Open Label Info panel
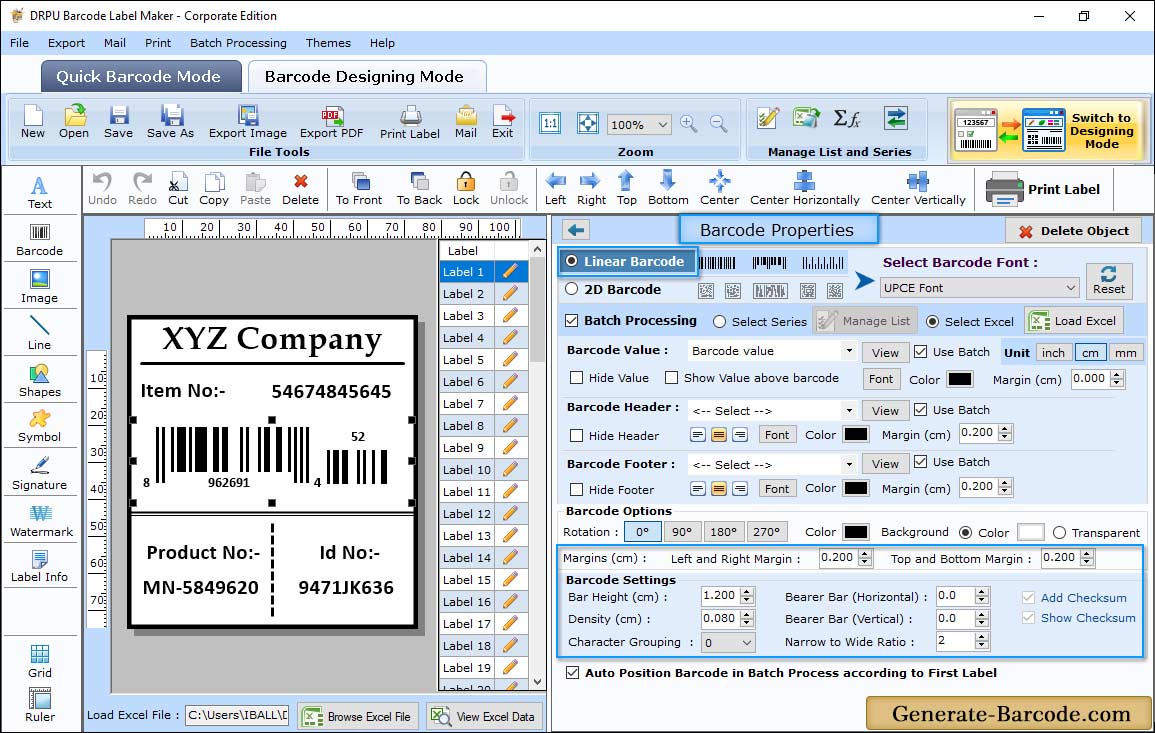 click(40, 567)
